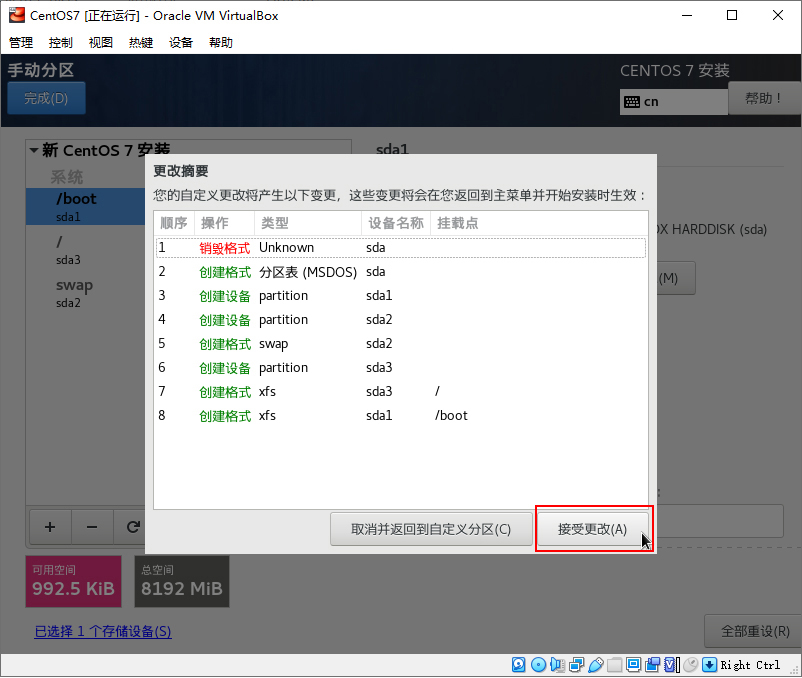Click the USB devices status icon
The width and height of the screenshot is (802, 678).
[594, 664]
